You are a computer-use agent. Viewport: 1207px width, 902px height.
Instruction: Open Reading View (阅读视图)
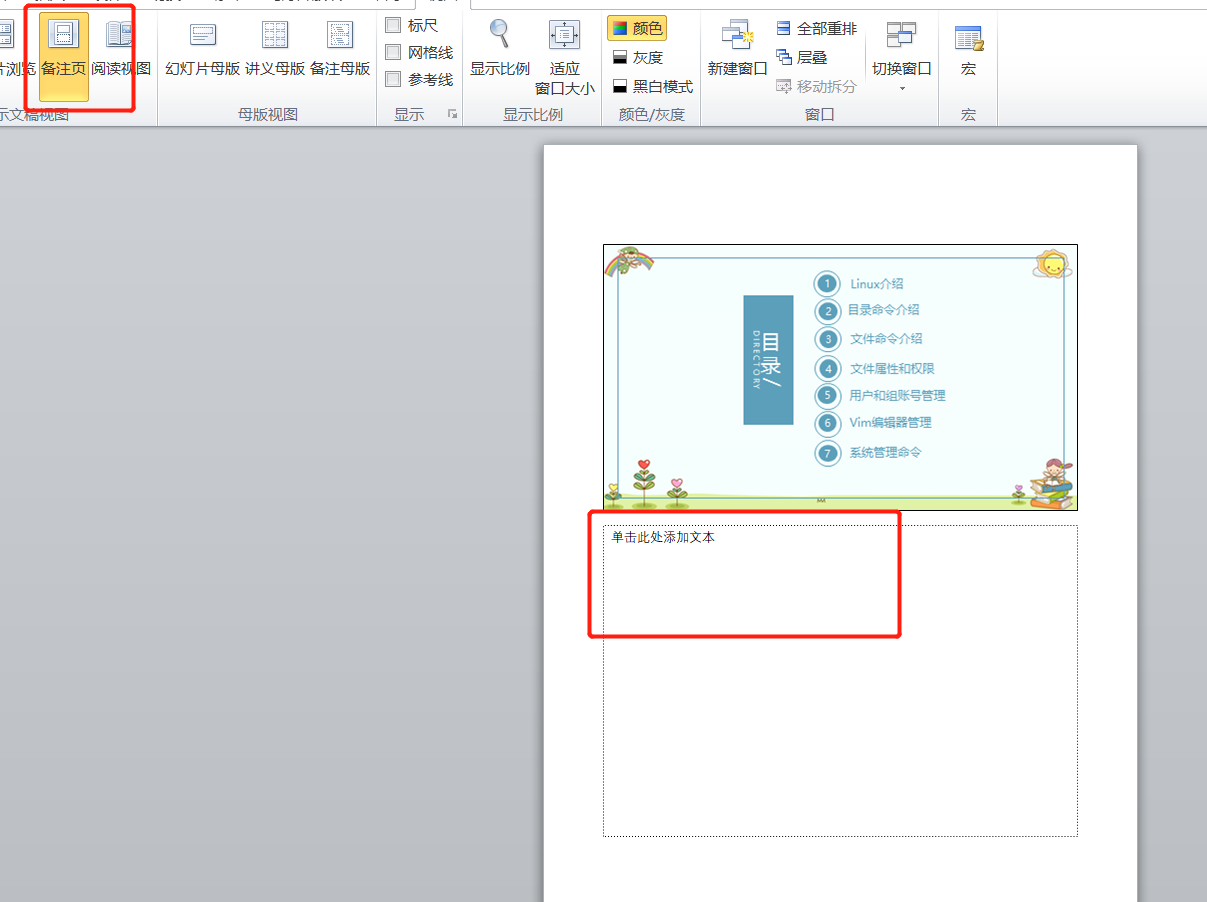click(120, 52)
